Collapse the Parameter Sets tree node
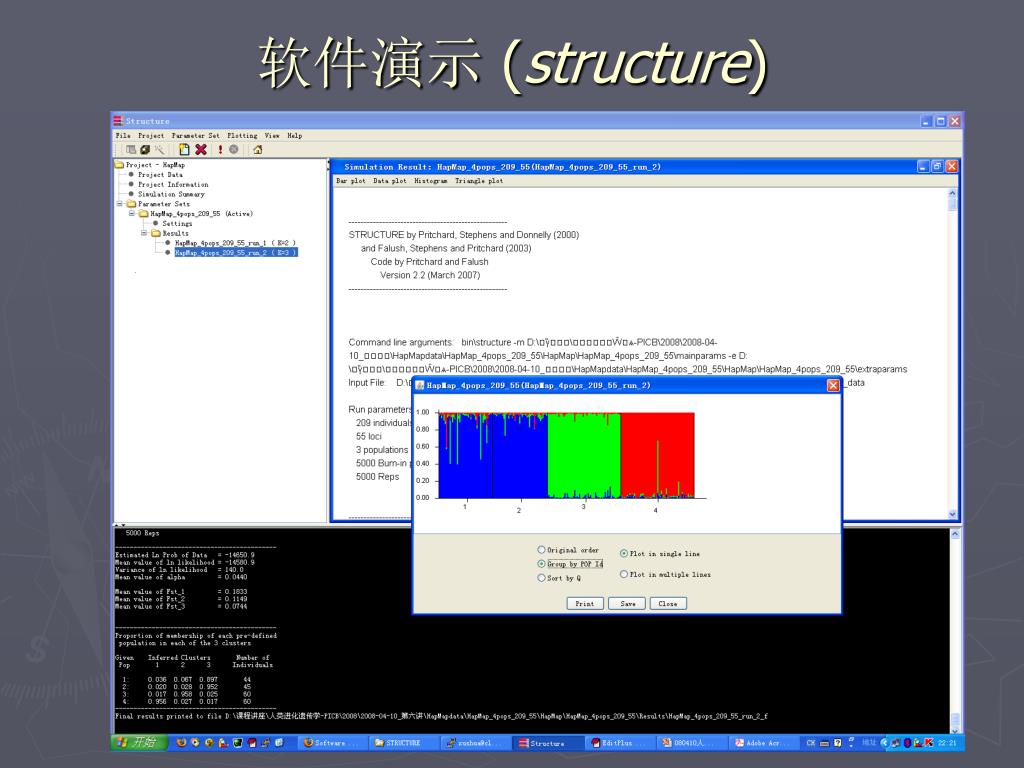1024x768 pixels. (x=120, y=204)
